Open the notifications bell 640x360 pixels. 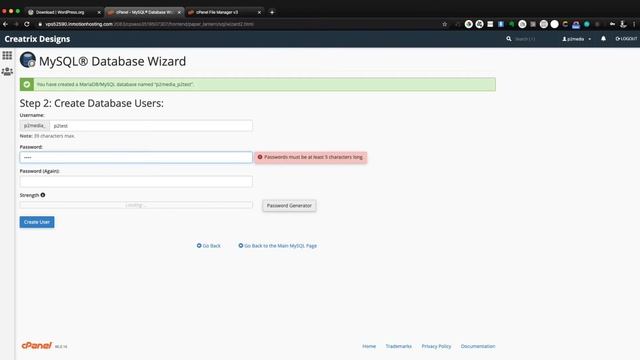click(x=603, y=39)
